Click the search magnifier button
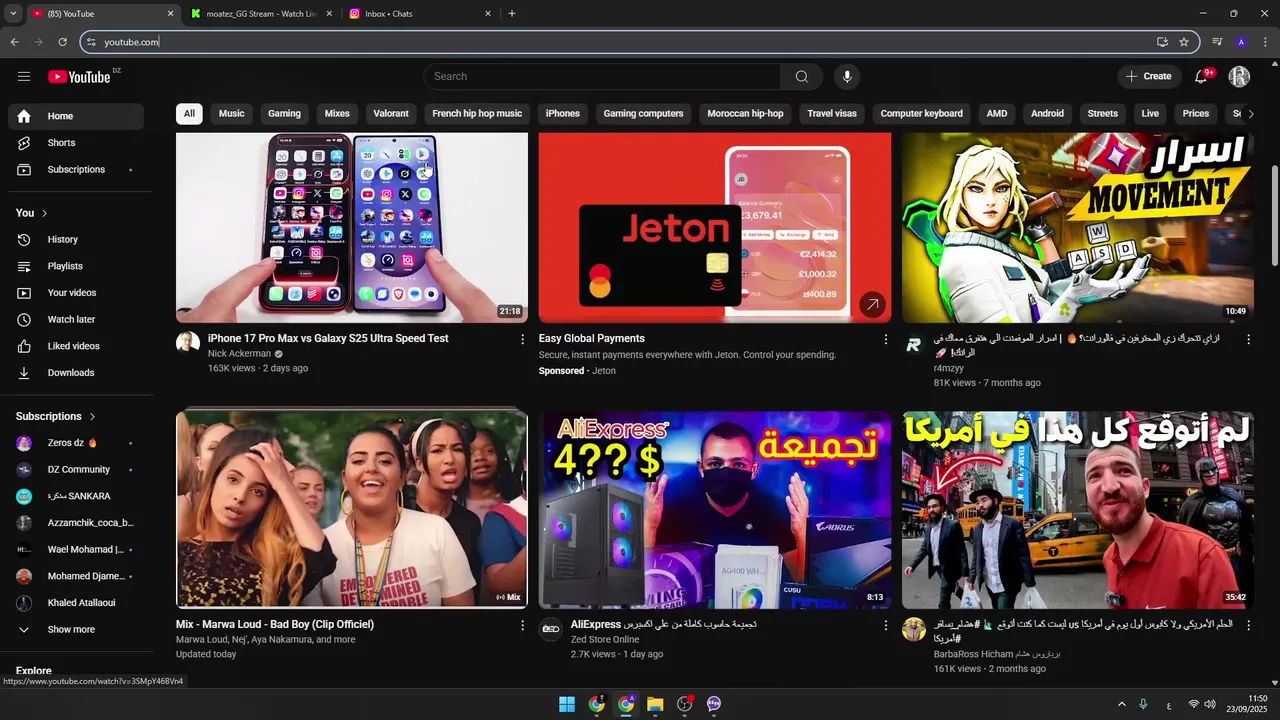The height and width of the screenshot is (720, 1280). point(802,76)
